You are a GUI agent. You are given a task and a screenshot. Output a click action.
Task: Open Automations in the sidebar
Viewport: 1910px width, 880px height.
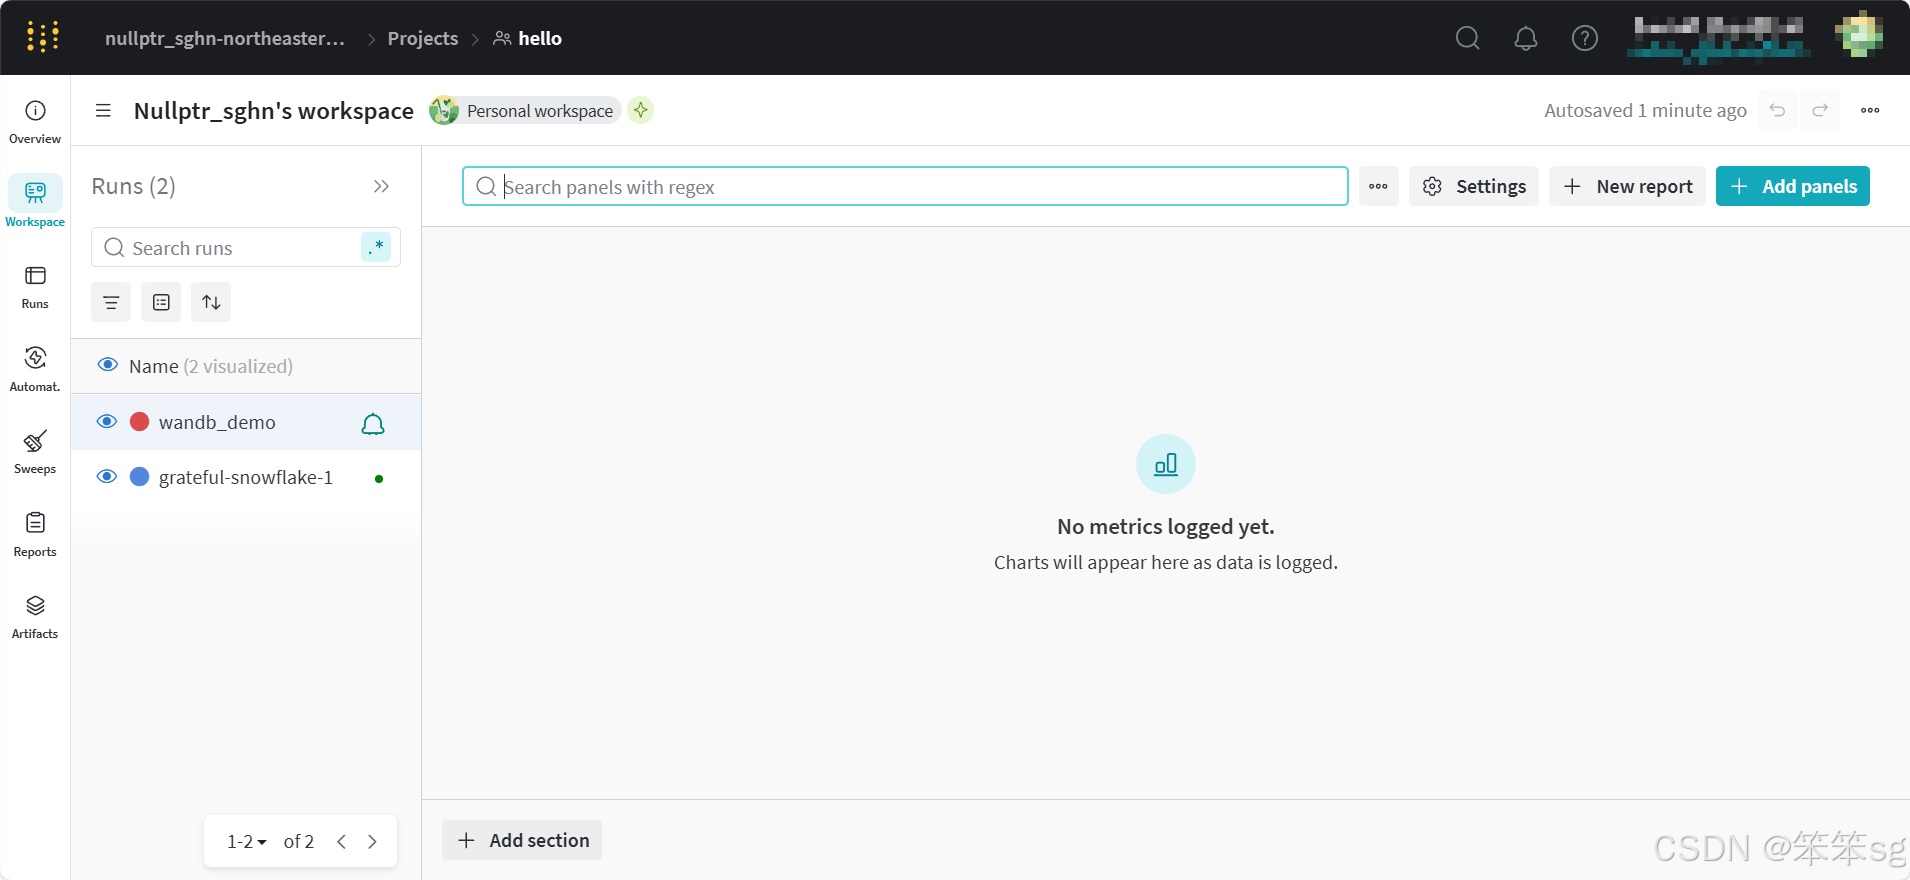pos(35,369)
